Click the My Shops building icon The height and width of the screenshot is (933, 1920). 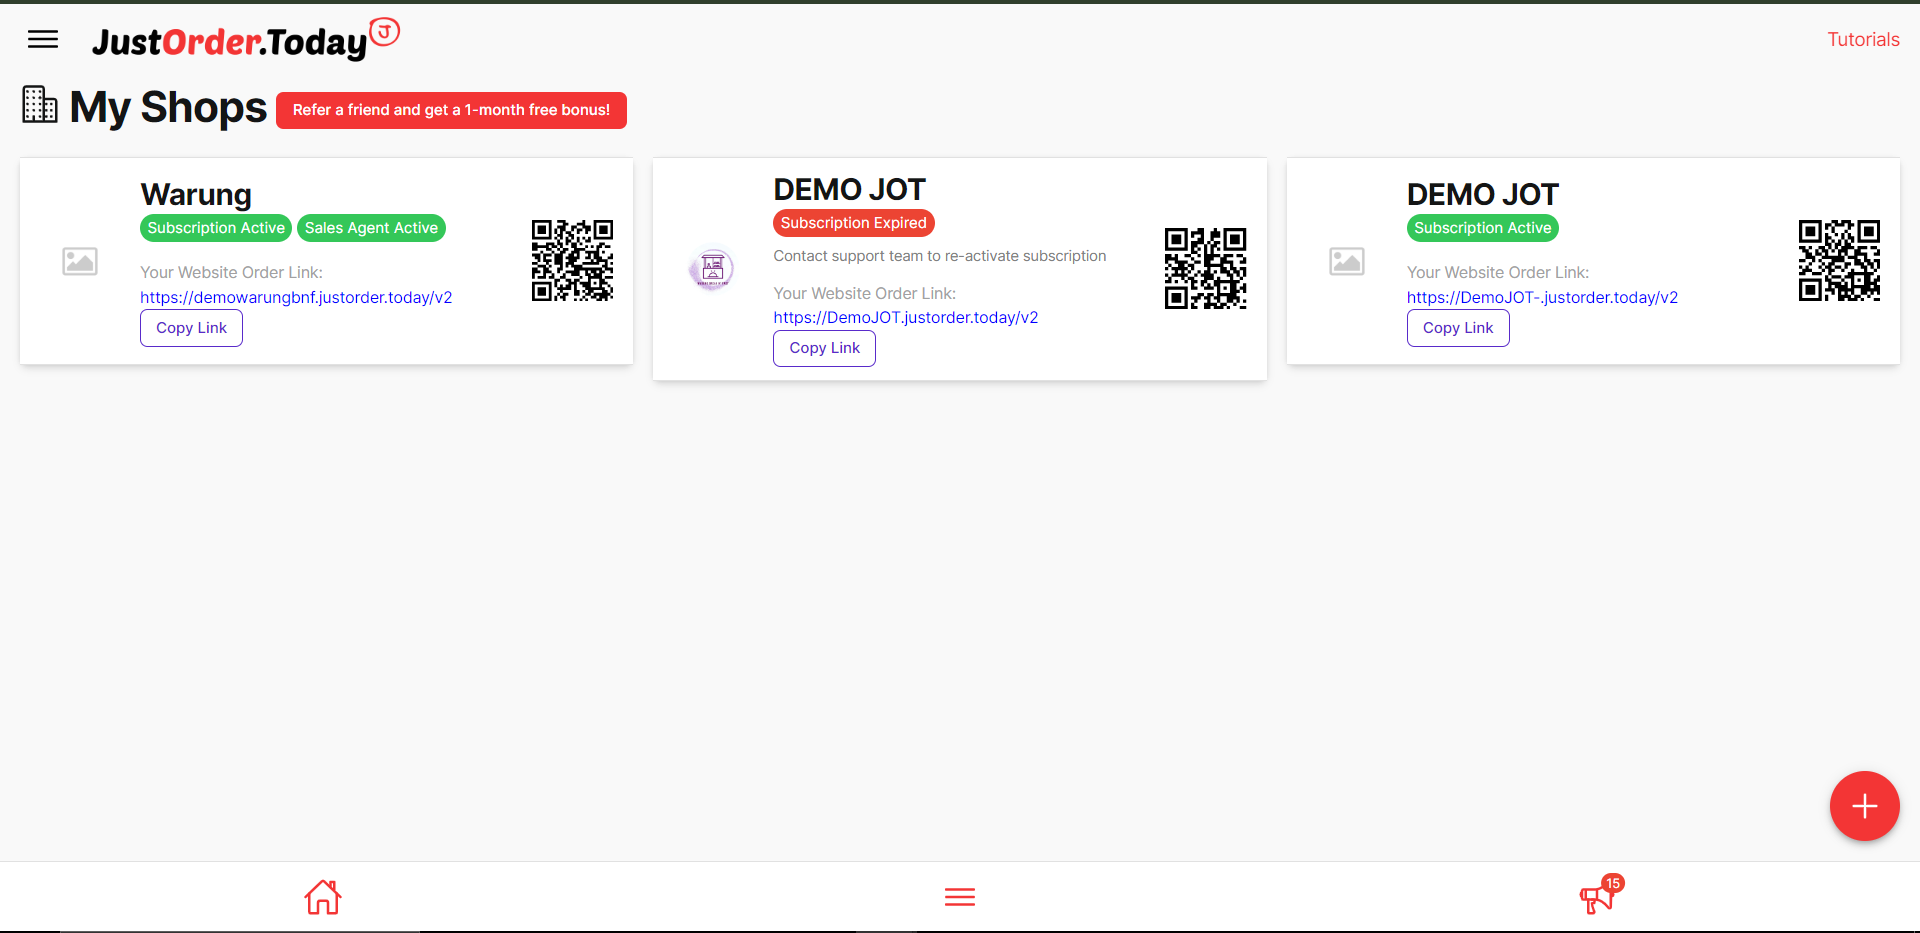(x=40, y=105)
